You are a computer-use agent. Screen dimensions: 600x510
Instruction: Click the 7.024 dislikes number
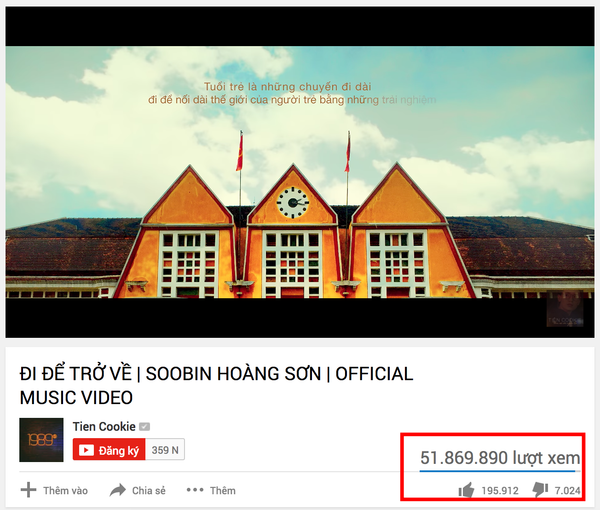(567, 490)
